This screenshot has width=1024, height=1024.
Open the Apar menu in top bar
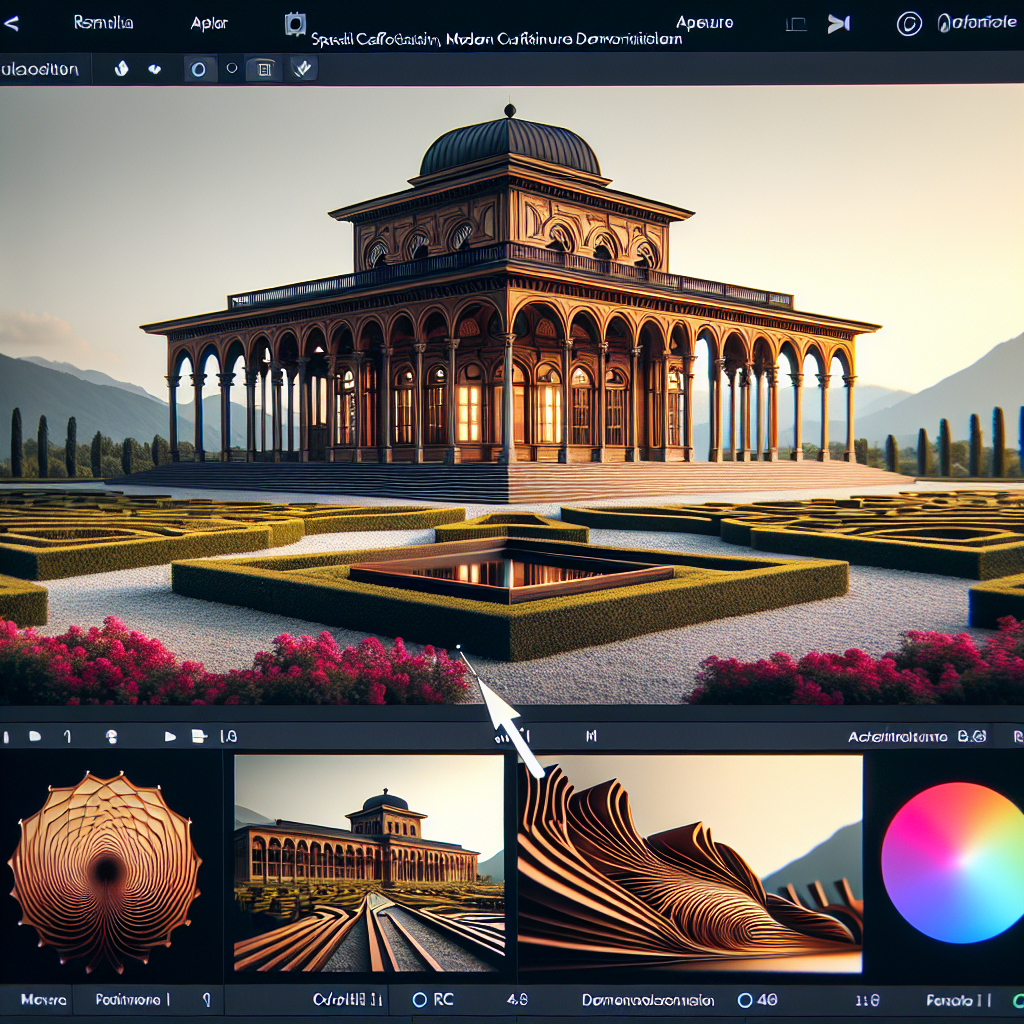pos(209,23)
